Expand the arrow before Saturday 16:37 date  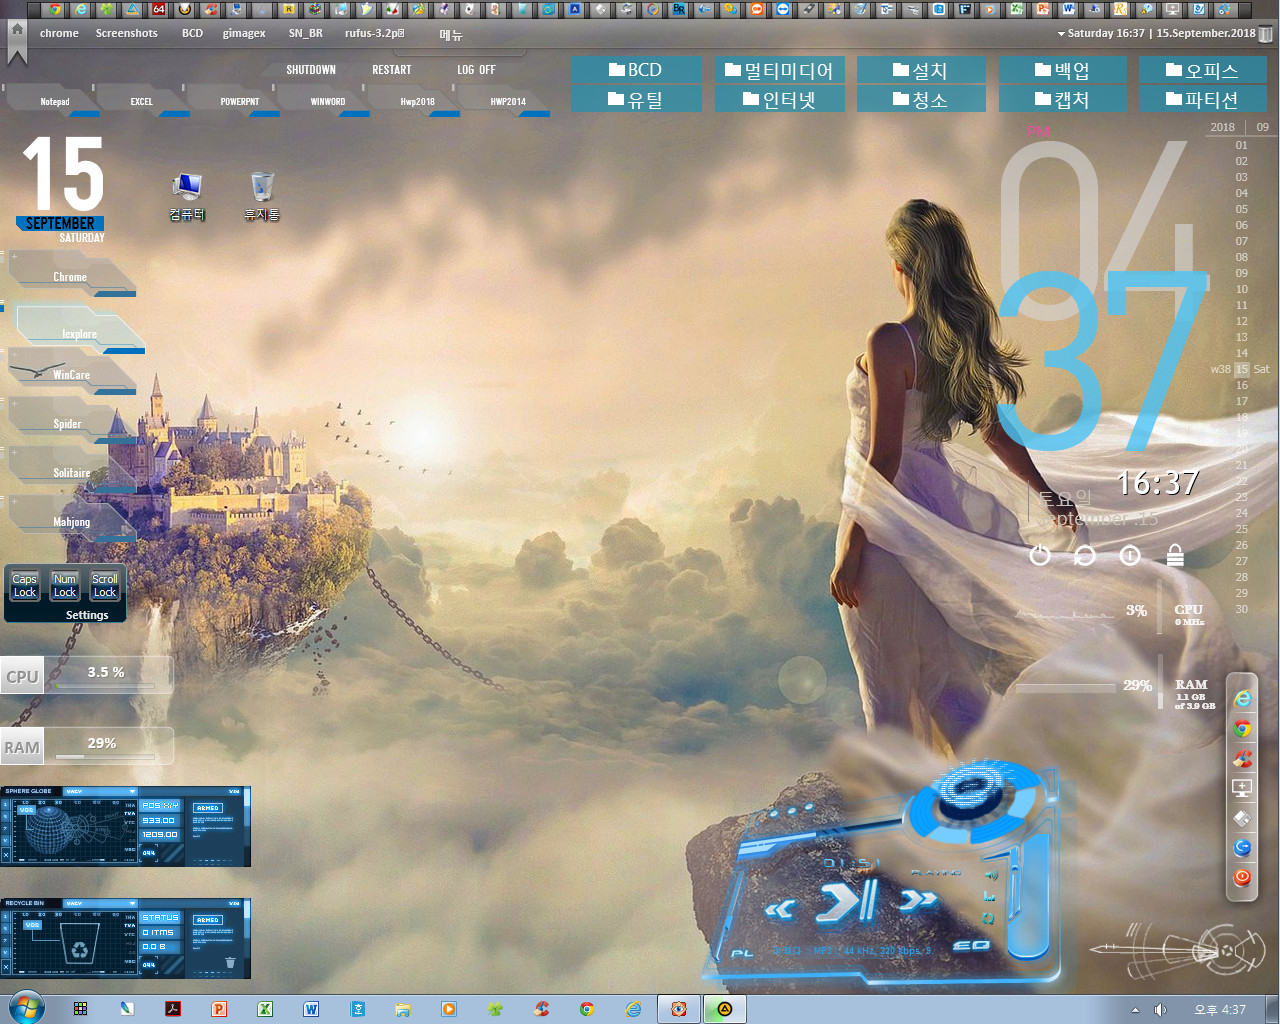(x=1061, y=34)
